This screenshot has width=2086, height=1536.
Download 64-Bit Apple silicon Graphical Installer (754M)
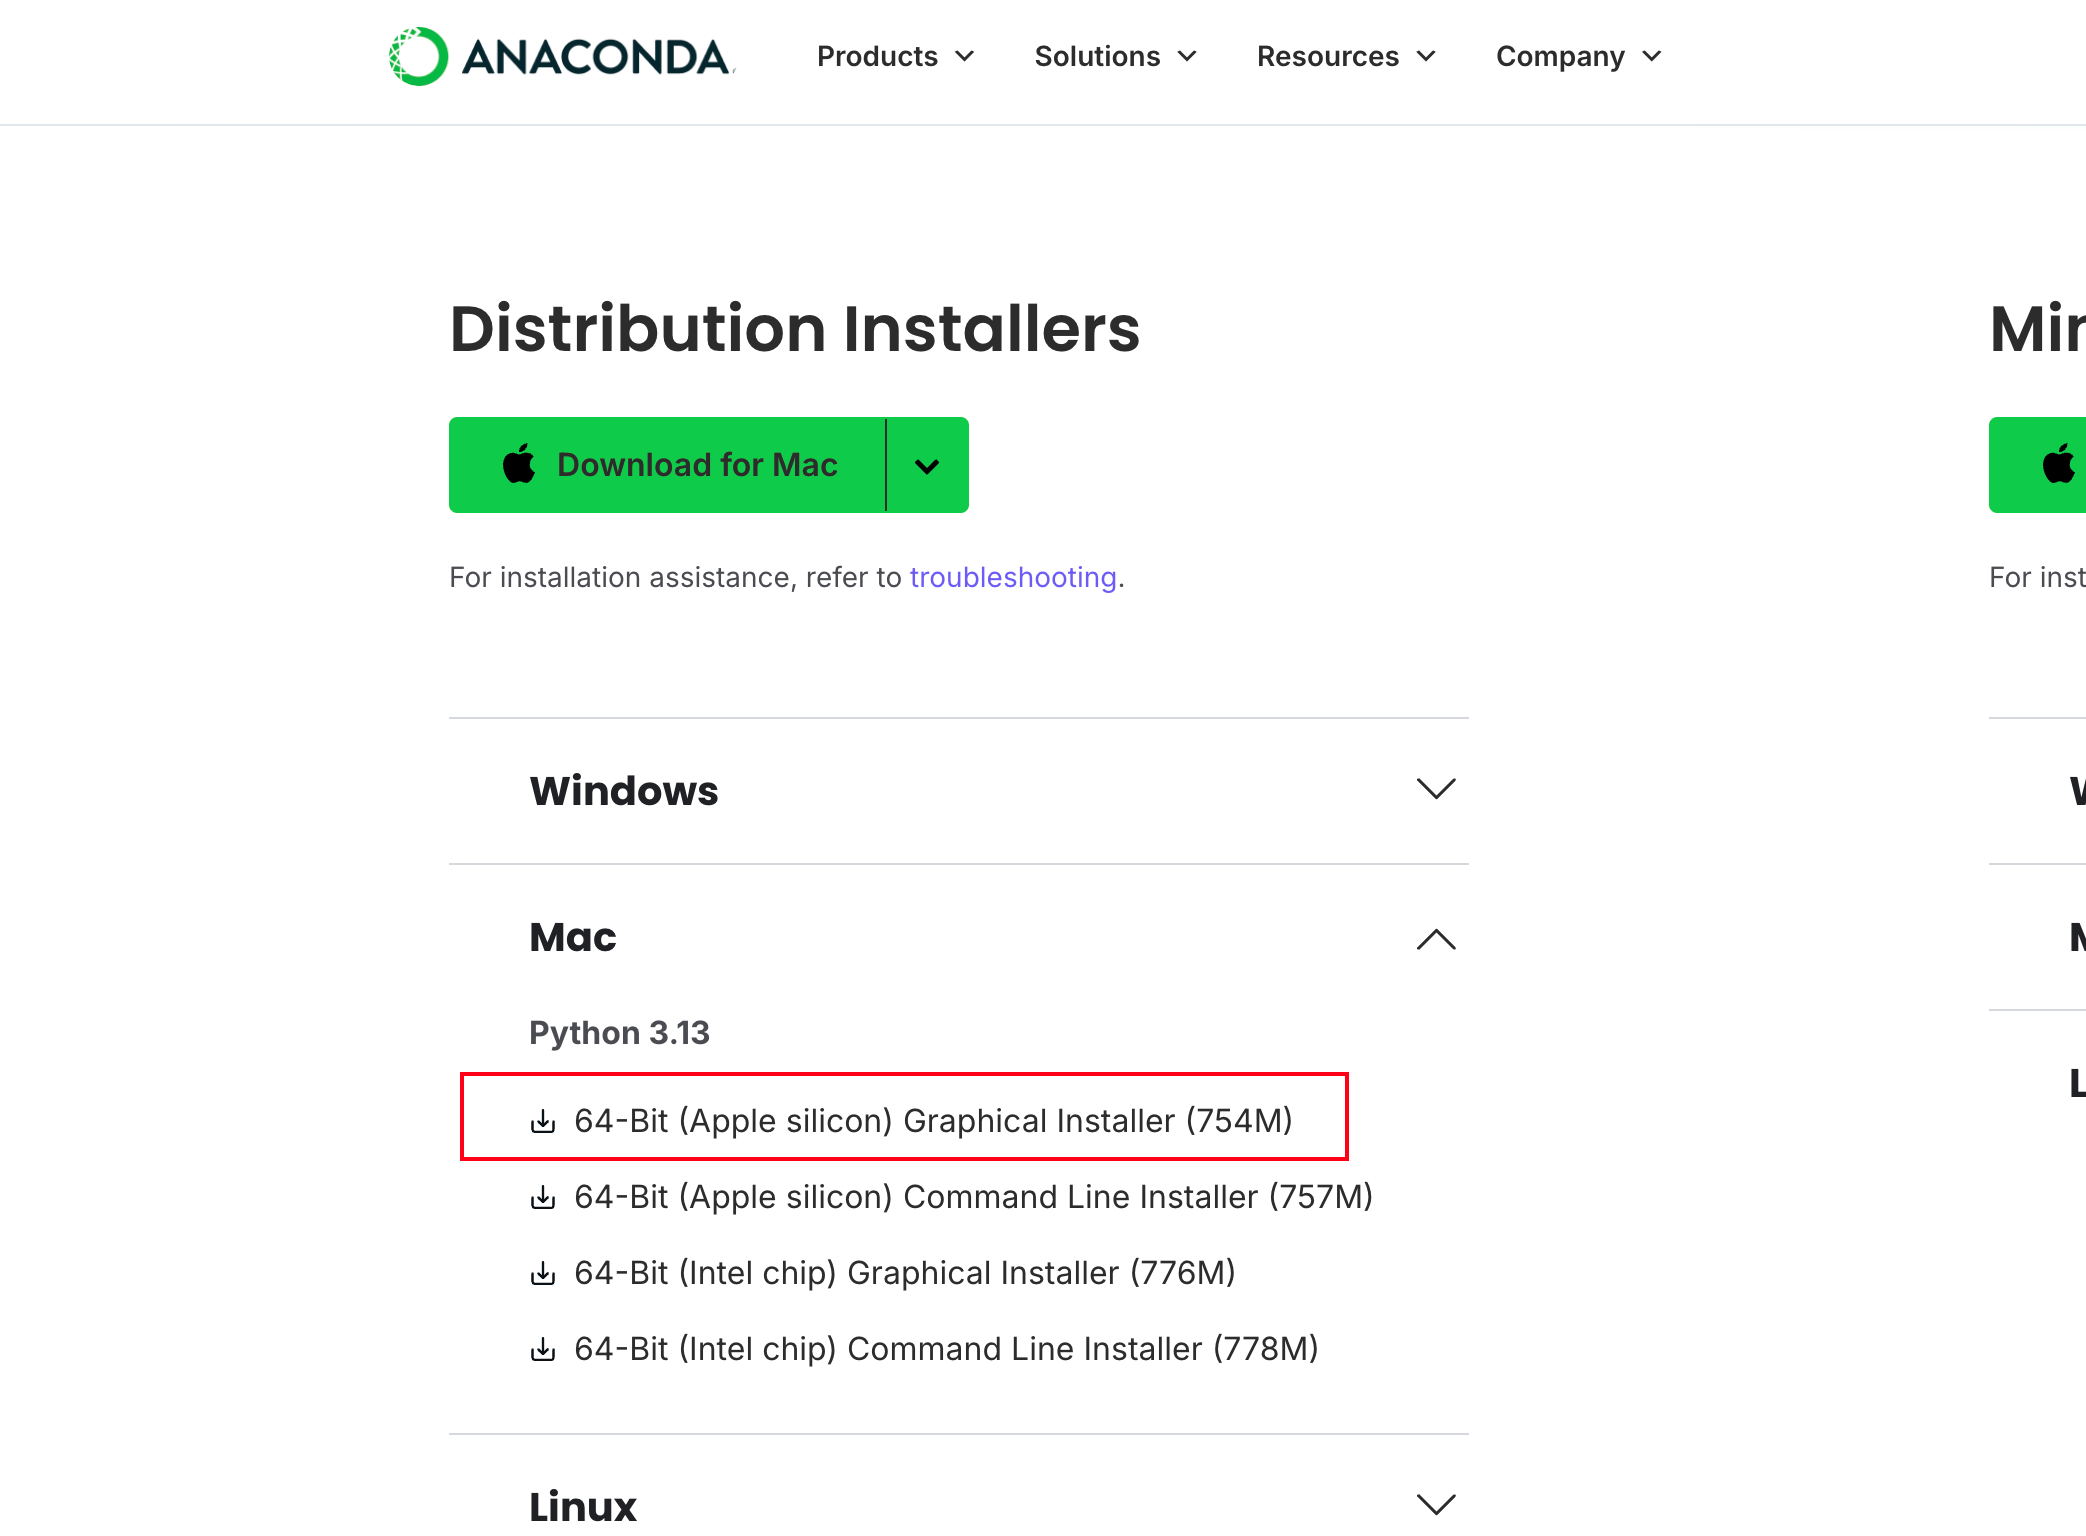(x=932, y=1121)
